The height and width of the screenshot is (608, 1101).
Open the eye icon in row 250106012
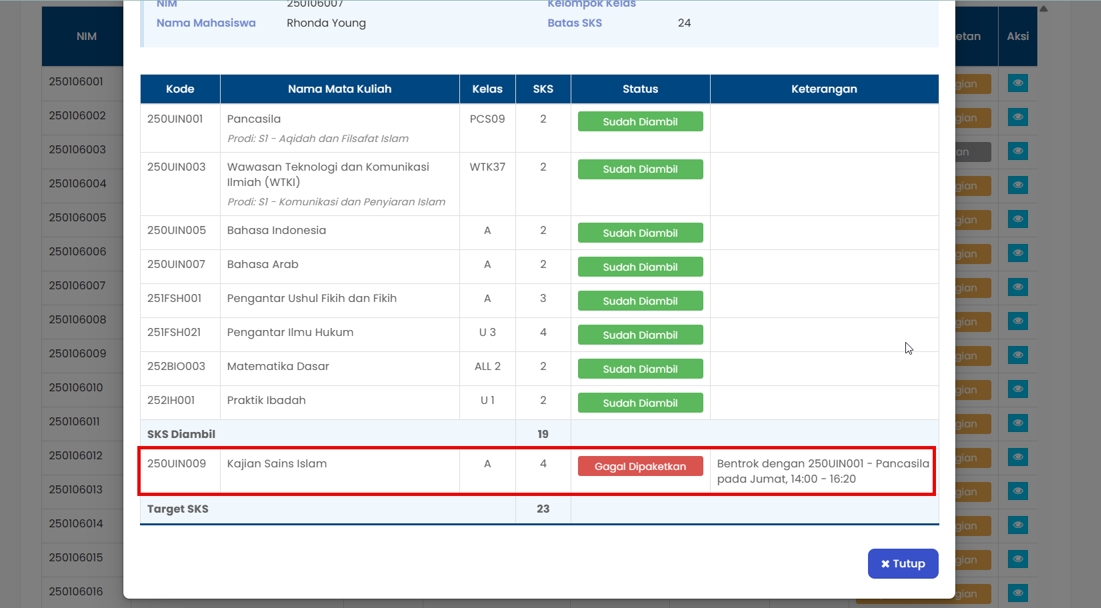tap(1017, 457)
